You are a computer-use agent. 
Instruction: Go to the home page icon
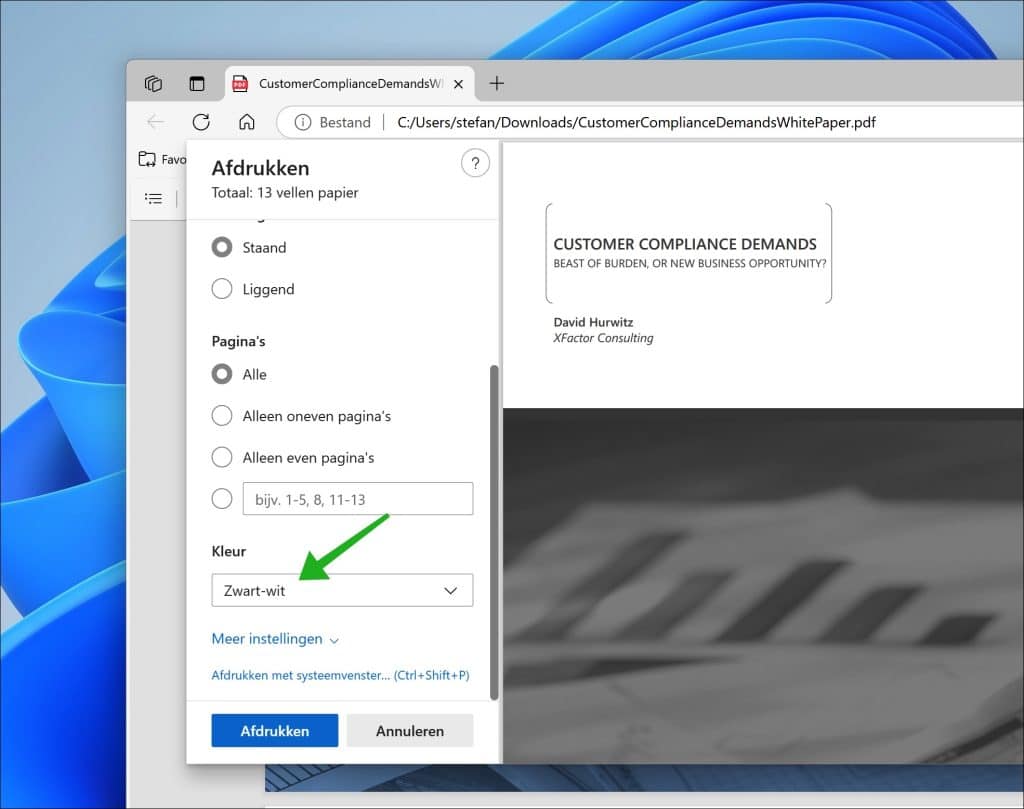click(246, 122)
